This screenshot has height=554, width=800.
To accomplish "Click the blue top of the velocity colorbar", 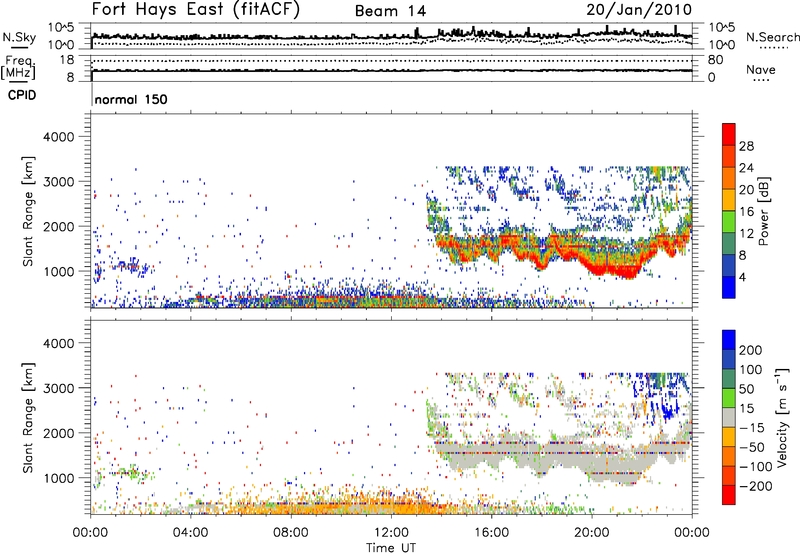I will tap(729, 340).
